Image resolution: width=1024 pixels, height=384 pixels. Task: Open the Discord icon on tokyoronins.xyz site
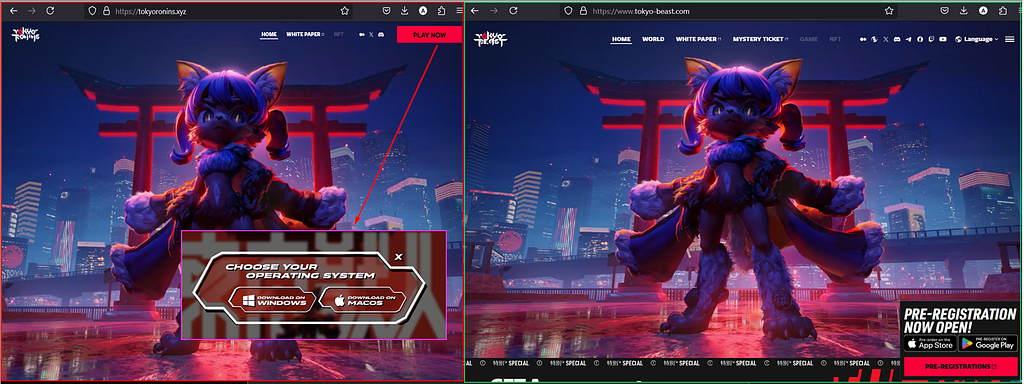click(381, 35)
